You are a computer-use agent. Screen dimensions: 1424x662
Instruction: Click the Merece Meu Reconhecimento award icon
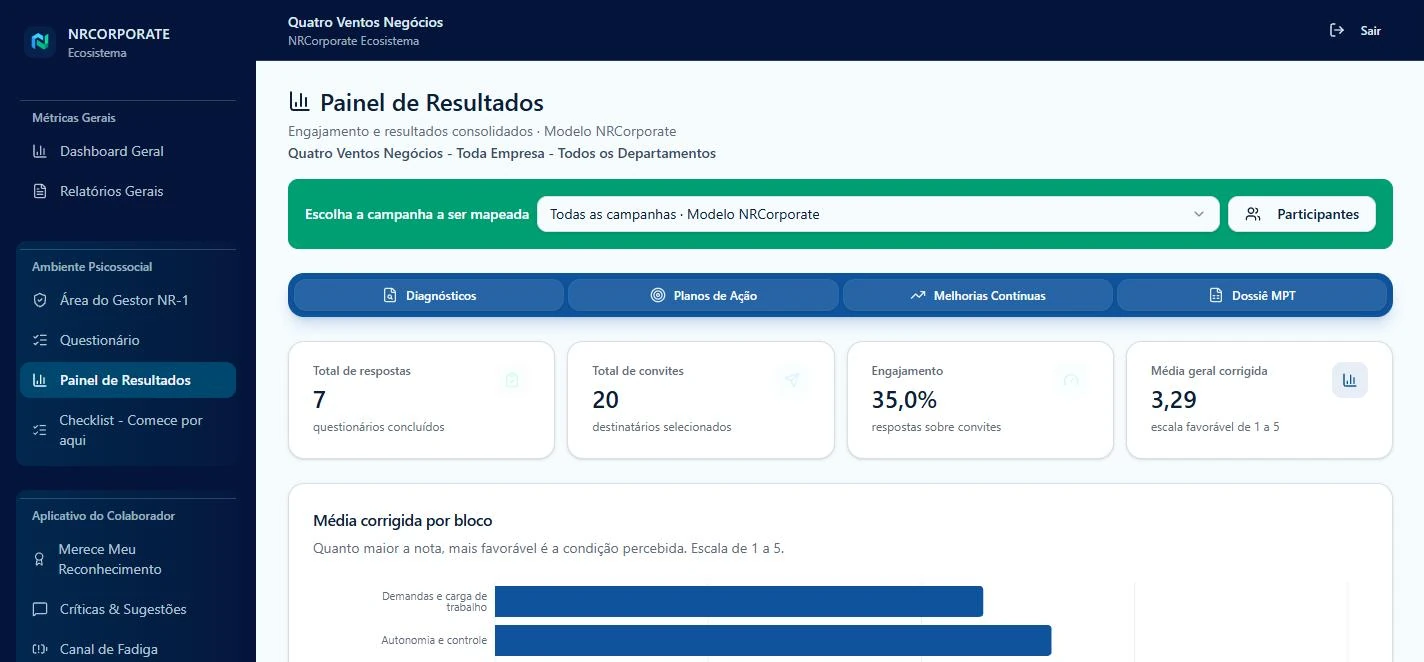point(40,559)
